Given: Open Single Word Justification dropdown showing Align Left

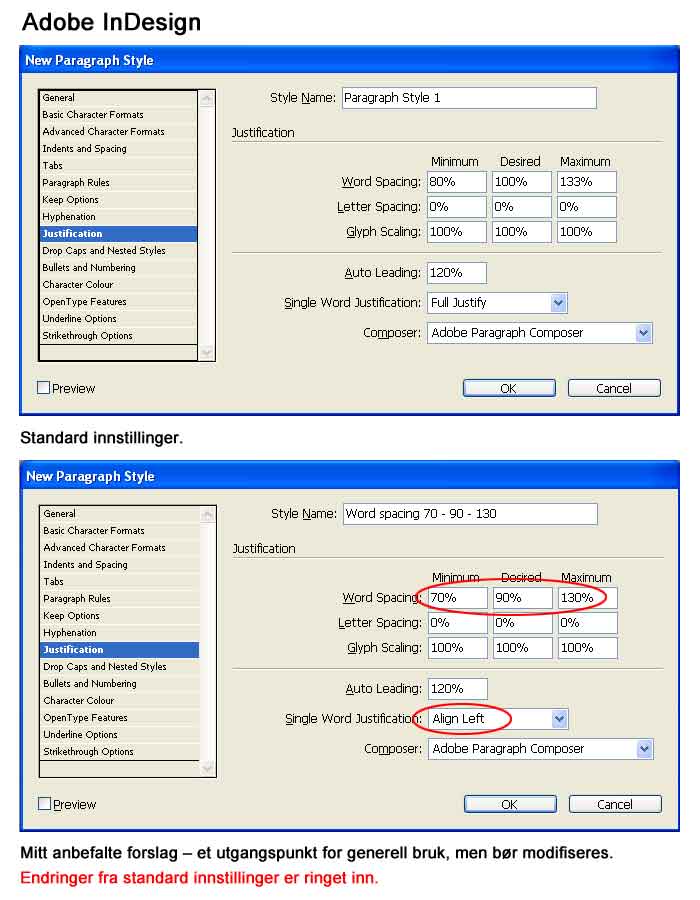Looking at the screenshot, I should [x=498, y=719].
